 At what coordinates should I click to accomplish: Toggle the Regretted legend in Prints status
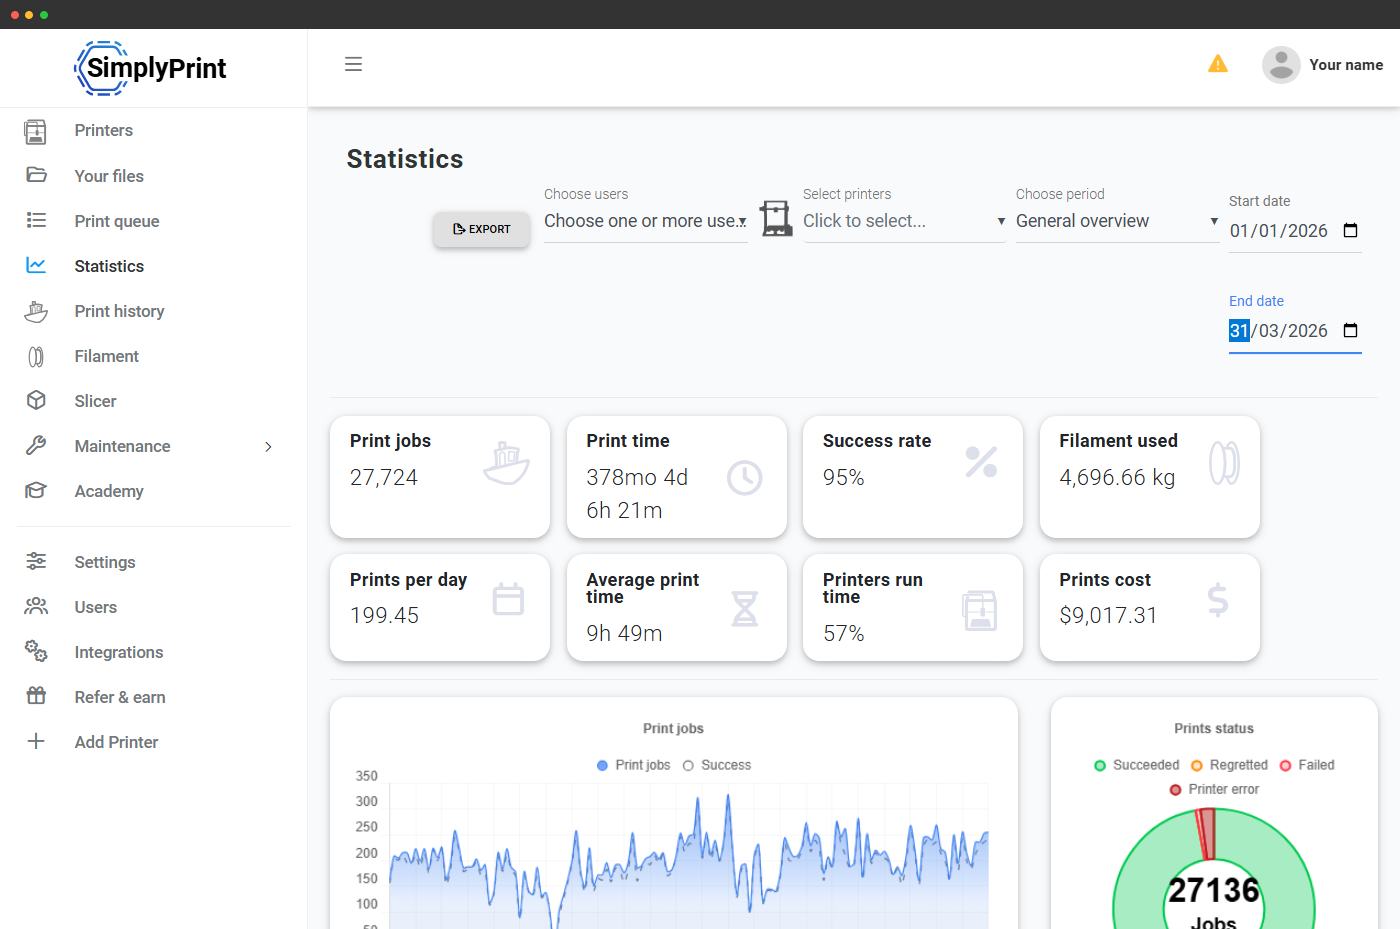[1229, 765]
